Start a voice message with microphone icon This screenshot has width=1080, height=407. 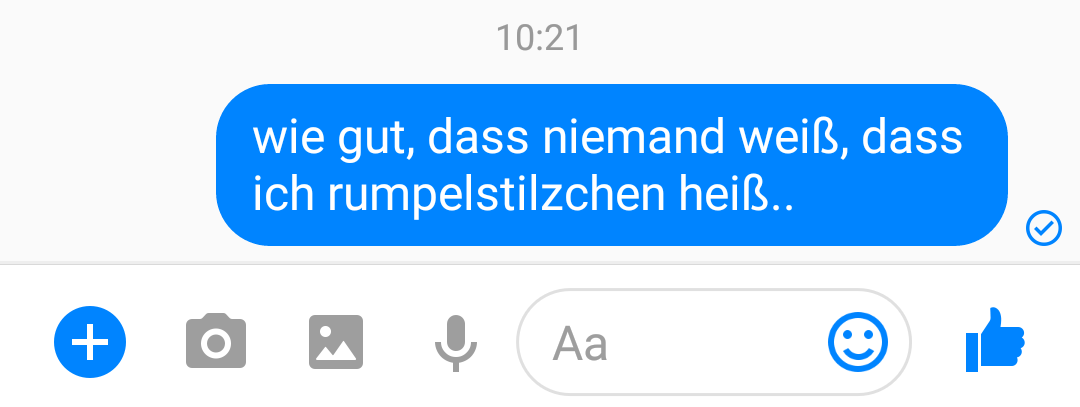[x=456, y=343]
